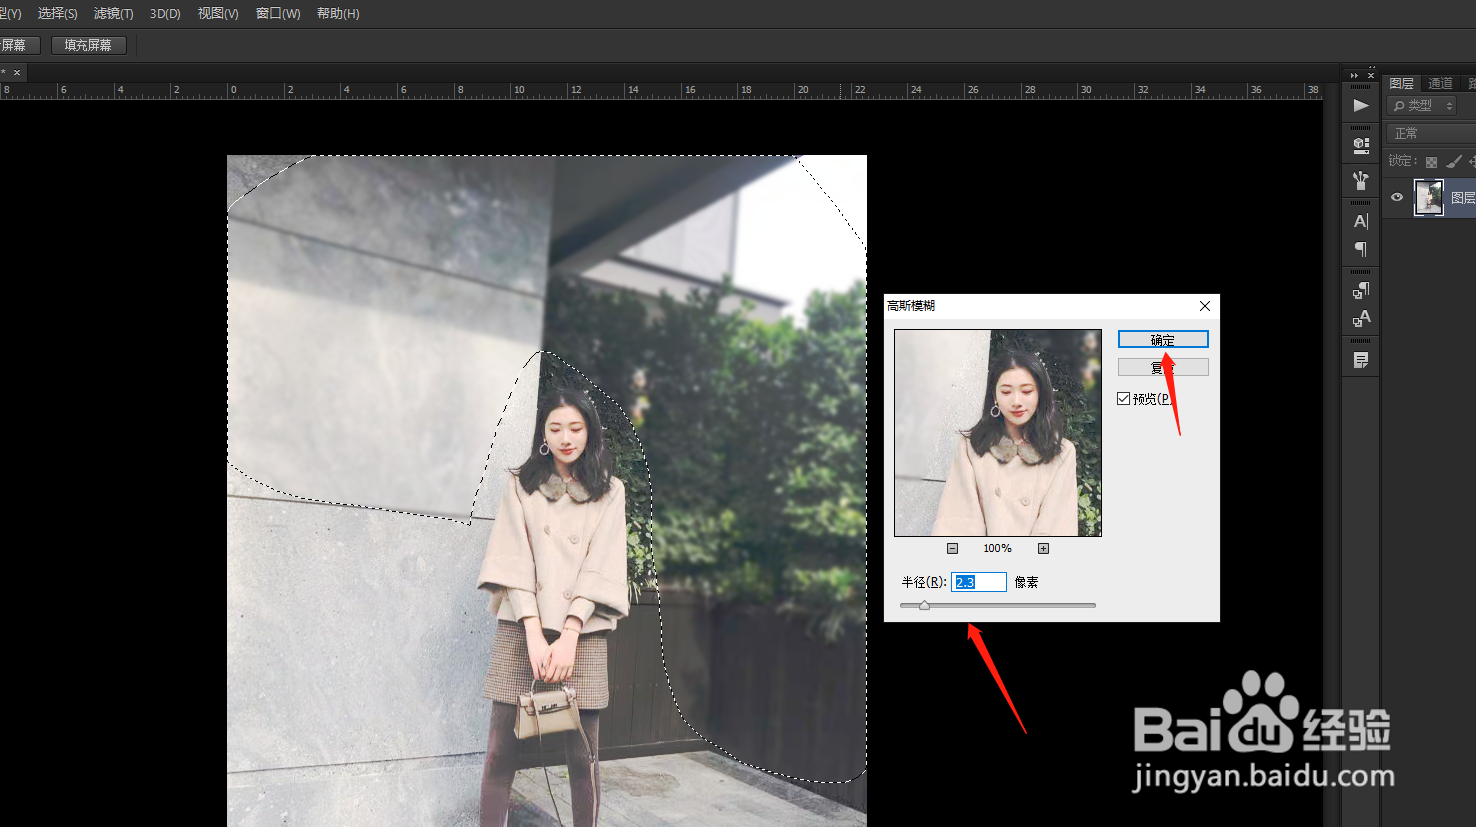Zoom in the blur preview with plus button

click(1043, 548)
